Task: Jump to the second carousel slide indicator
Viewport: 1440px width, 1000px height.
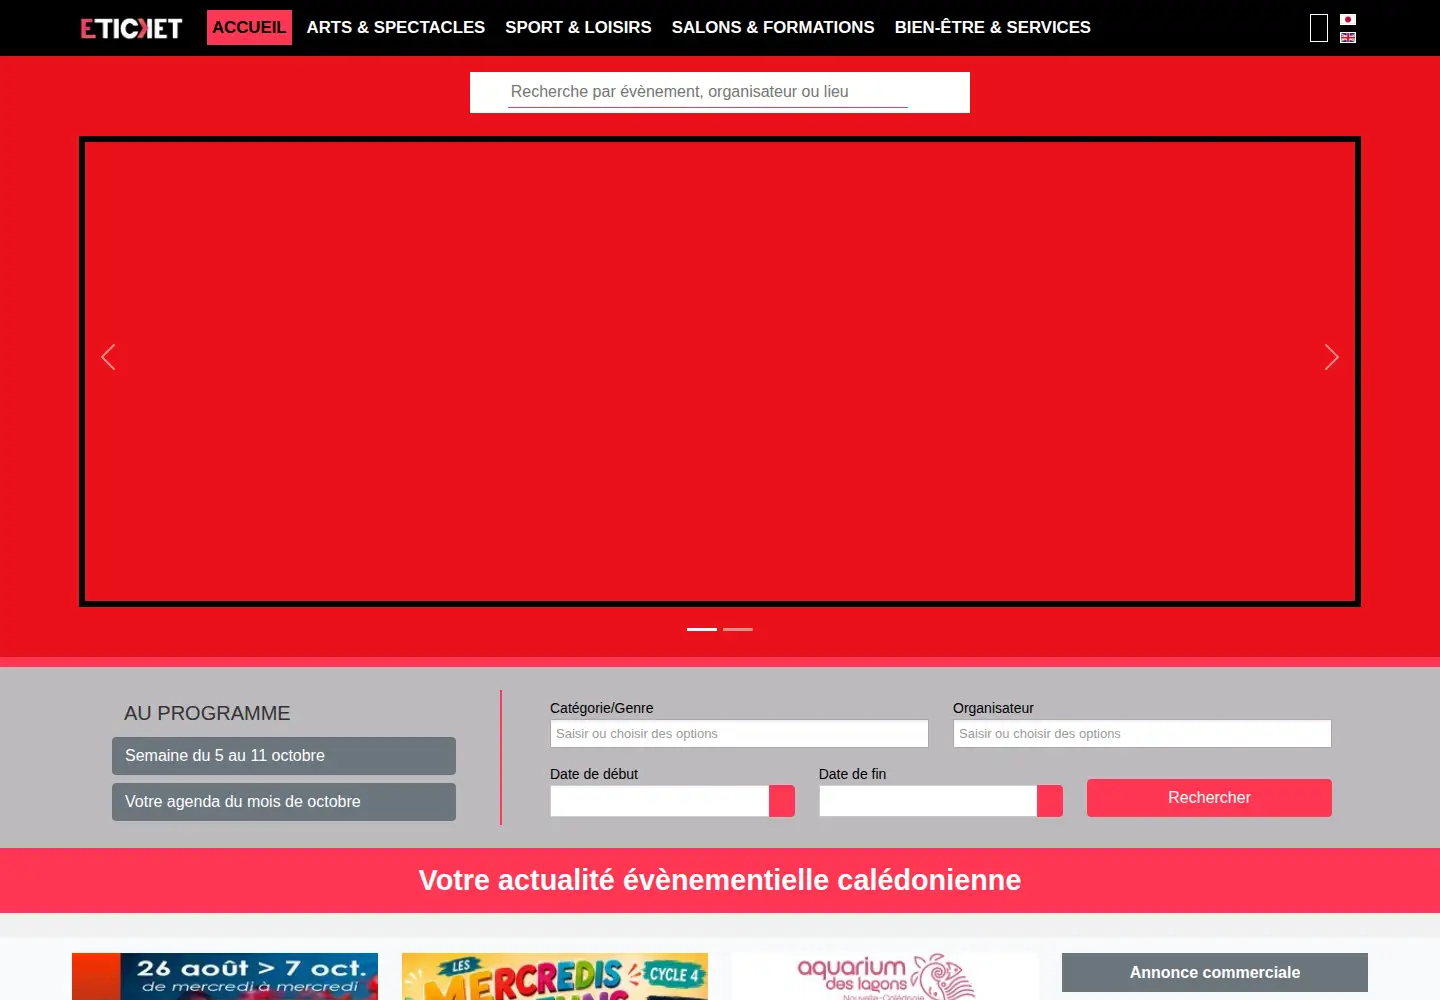Action: [x=738, y=629]
